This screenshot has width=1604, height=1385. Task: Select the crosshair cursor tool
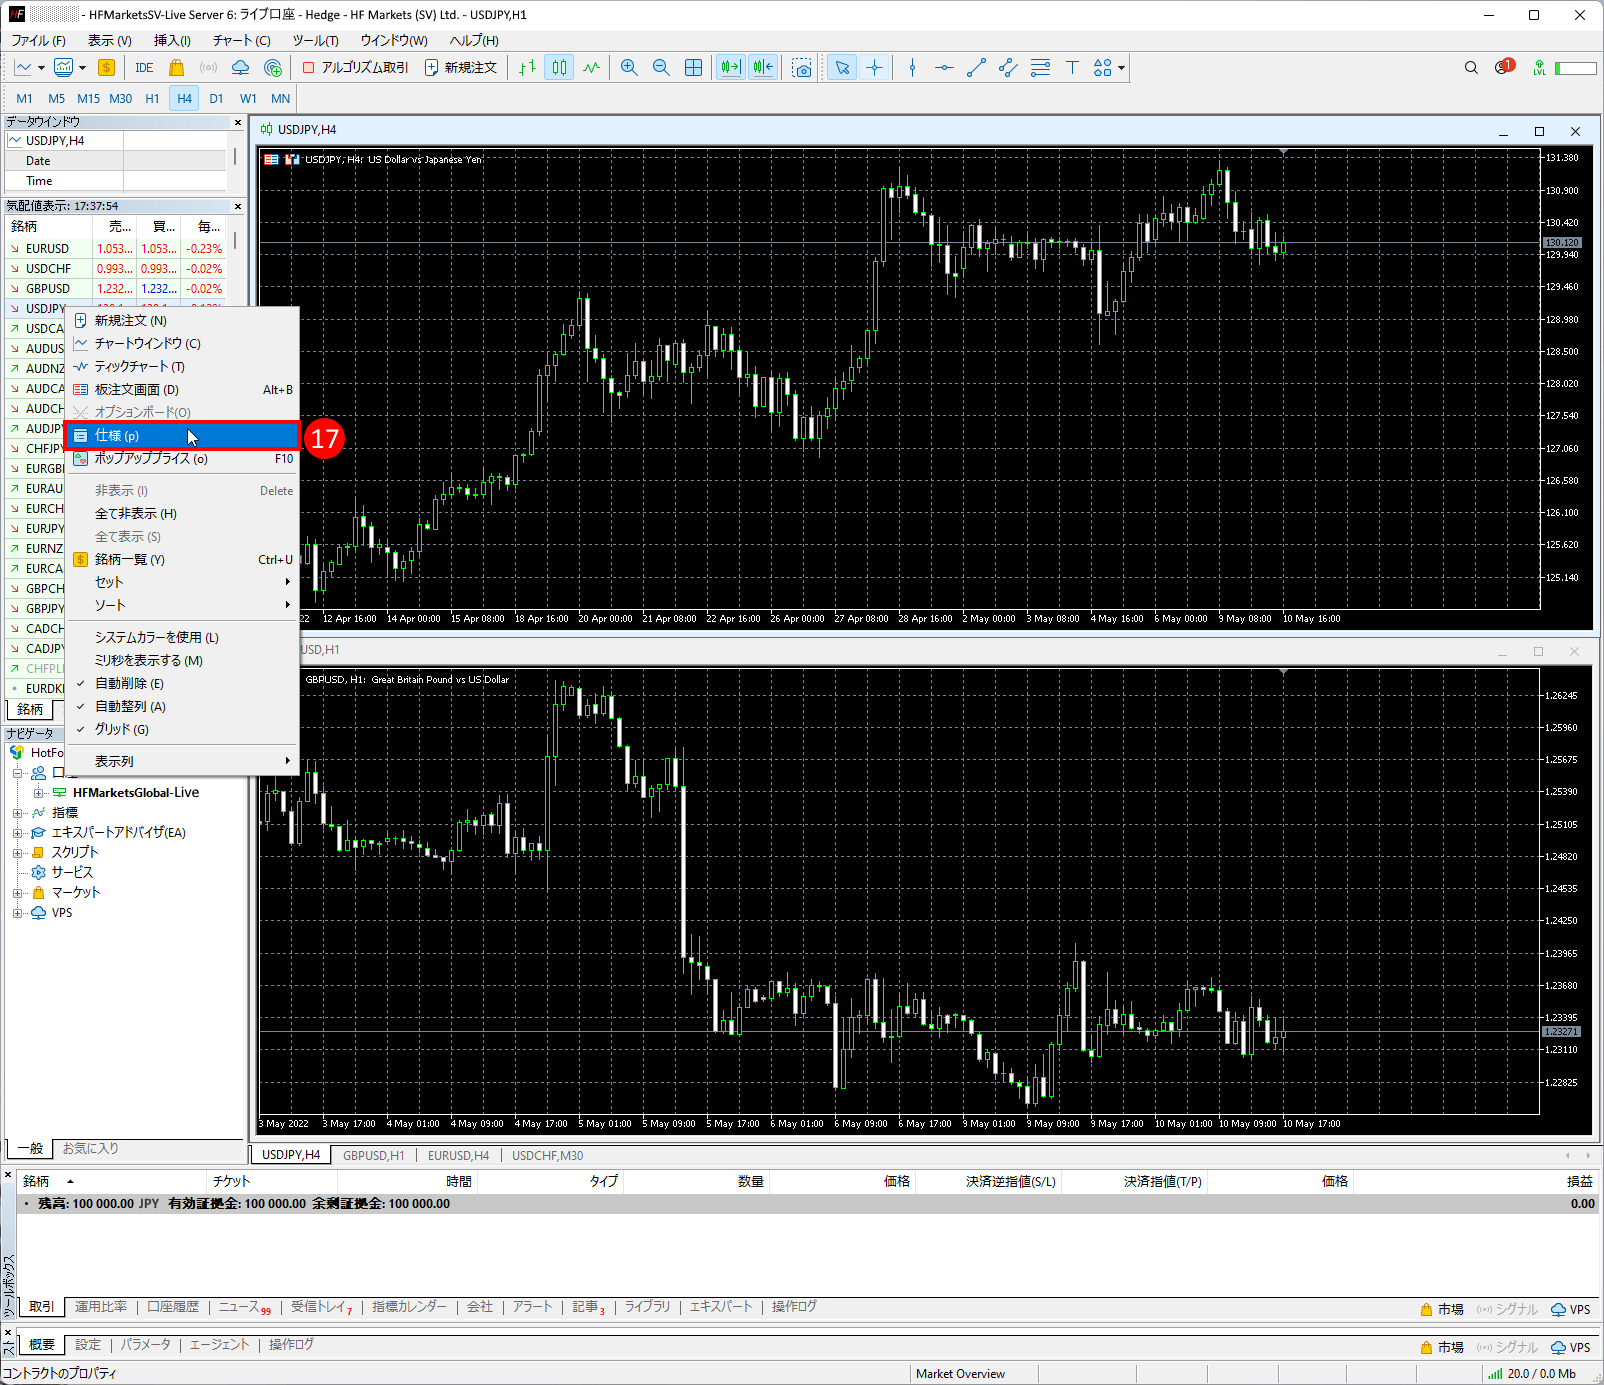coord(874,67)
